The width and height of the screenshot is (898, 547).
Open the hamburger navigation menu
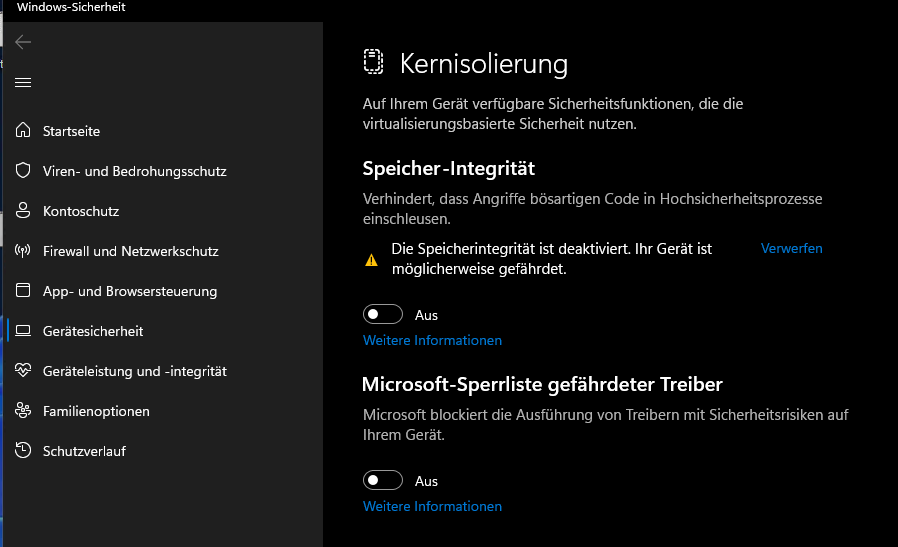[x=23, y=82]
